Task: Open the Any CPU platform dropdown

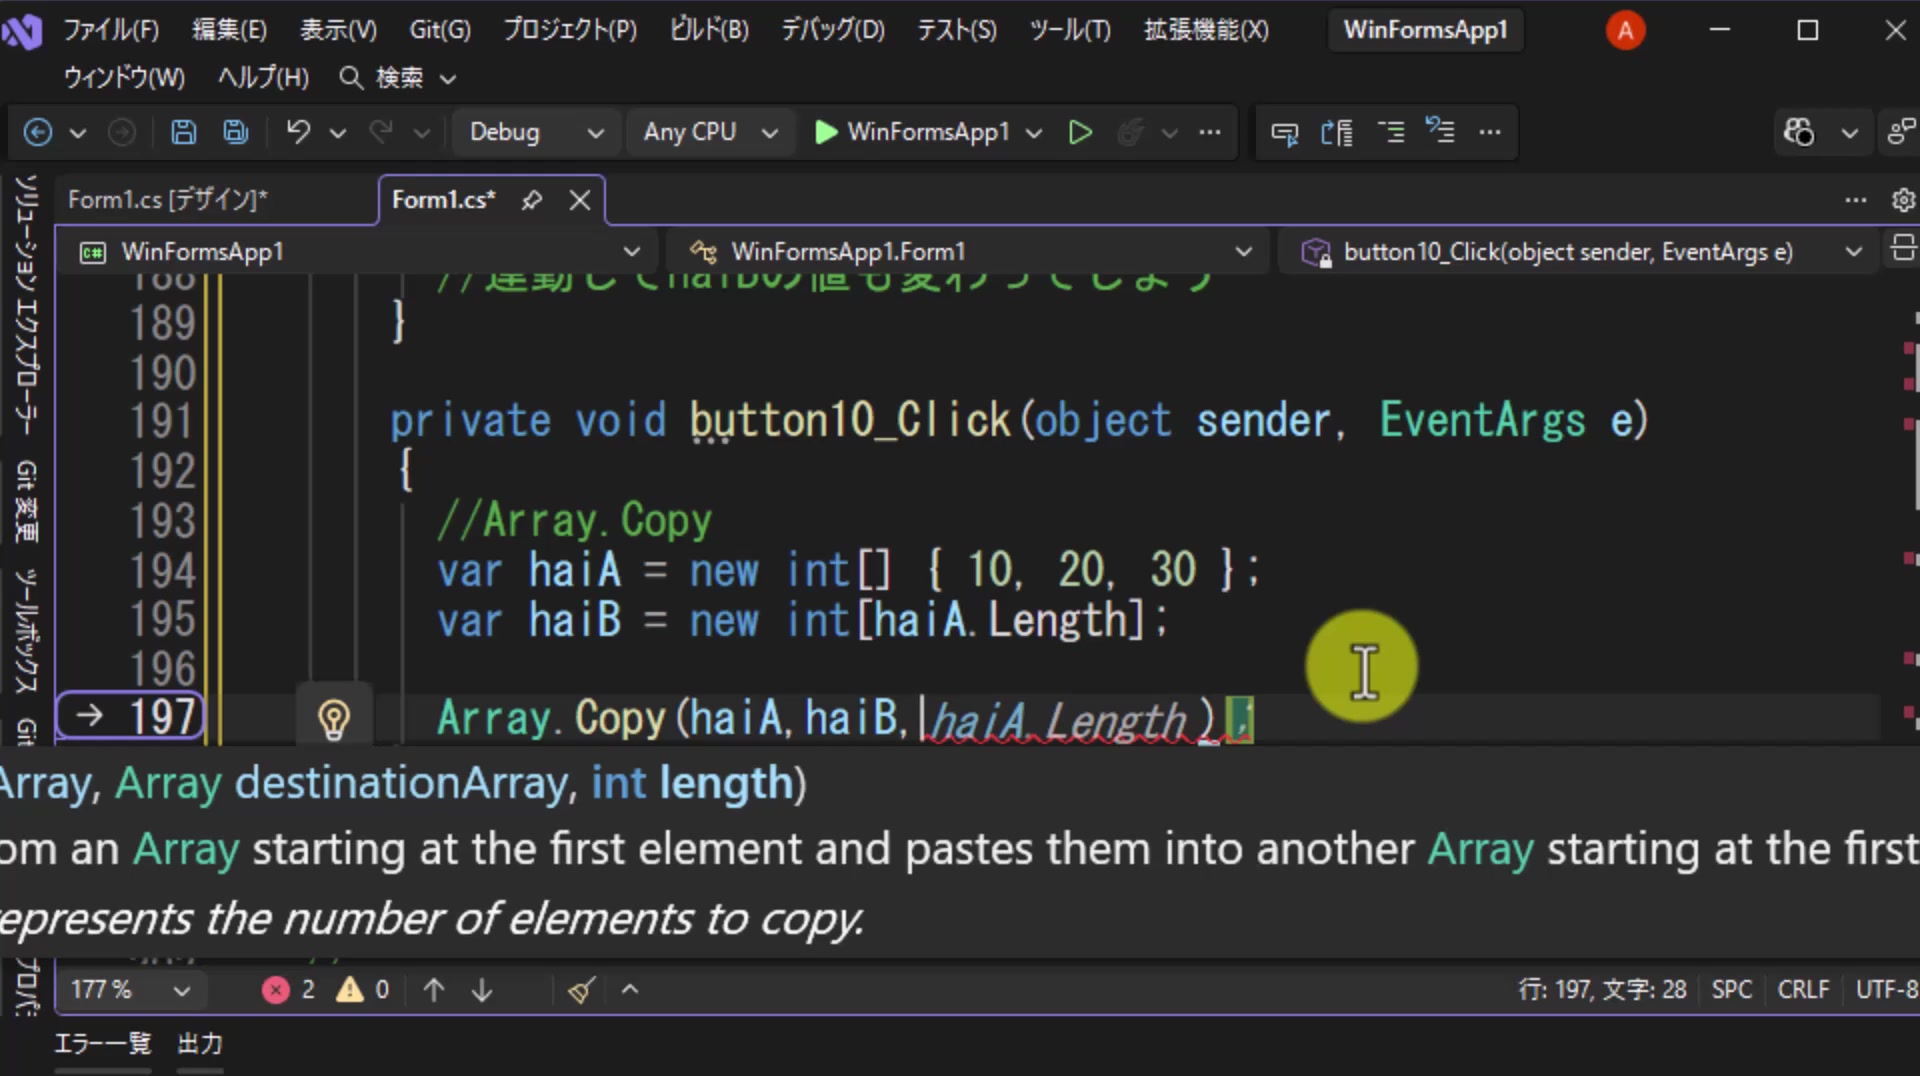Action: [x=710, y=132]
